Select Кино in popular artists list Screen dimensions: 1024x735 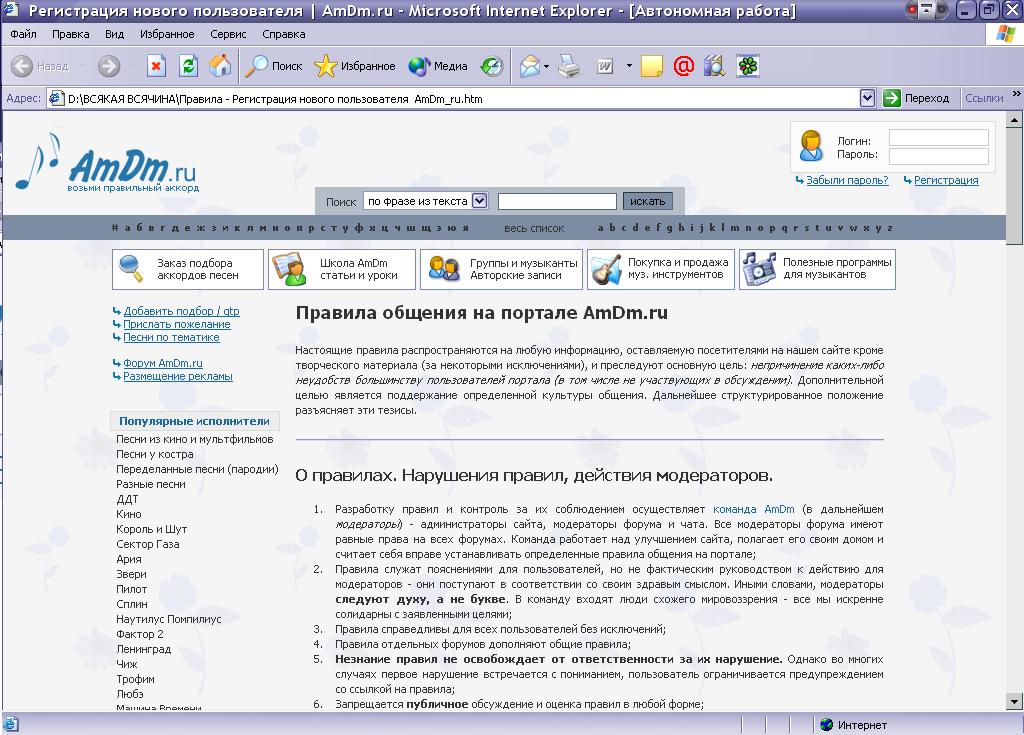point(129,514)
